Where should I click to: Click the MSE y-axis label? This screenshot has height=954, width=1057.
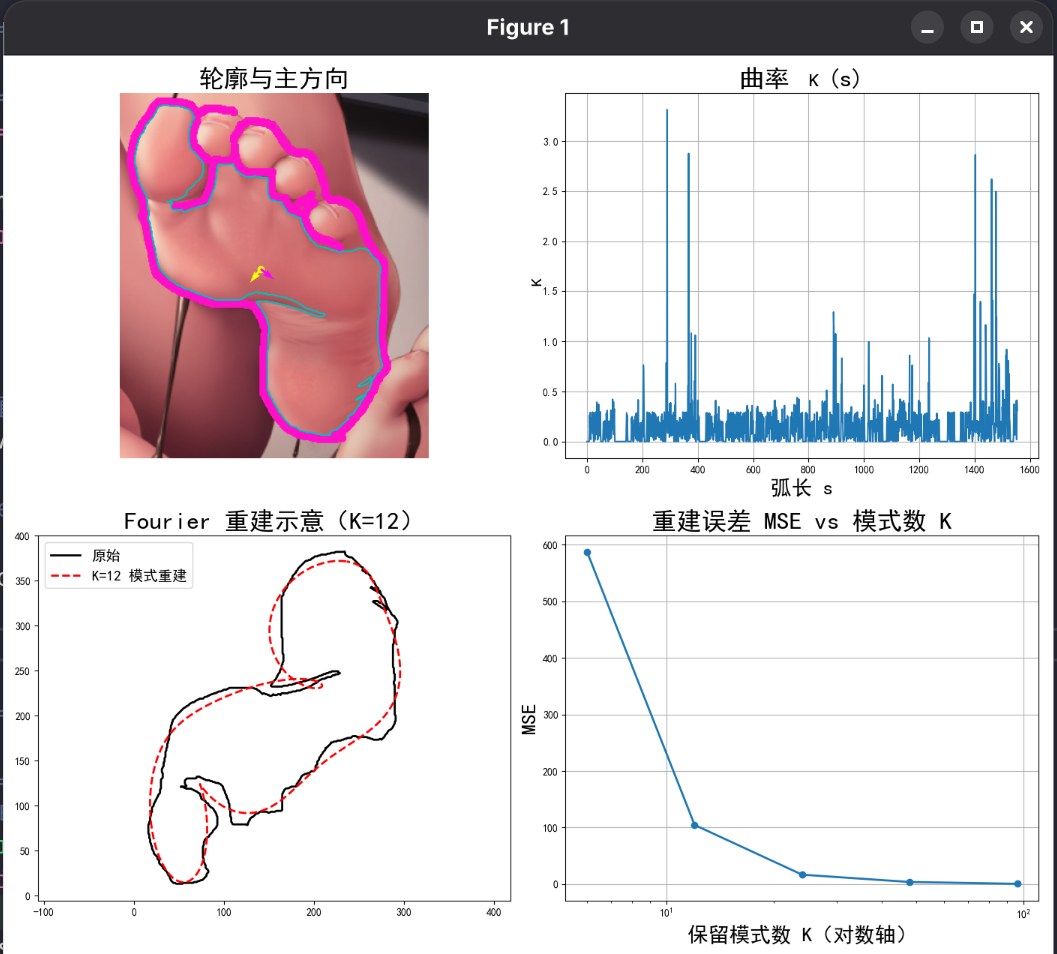528,719
